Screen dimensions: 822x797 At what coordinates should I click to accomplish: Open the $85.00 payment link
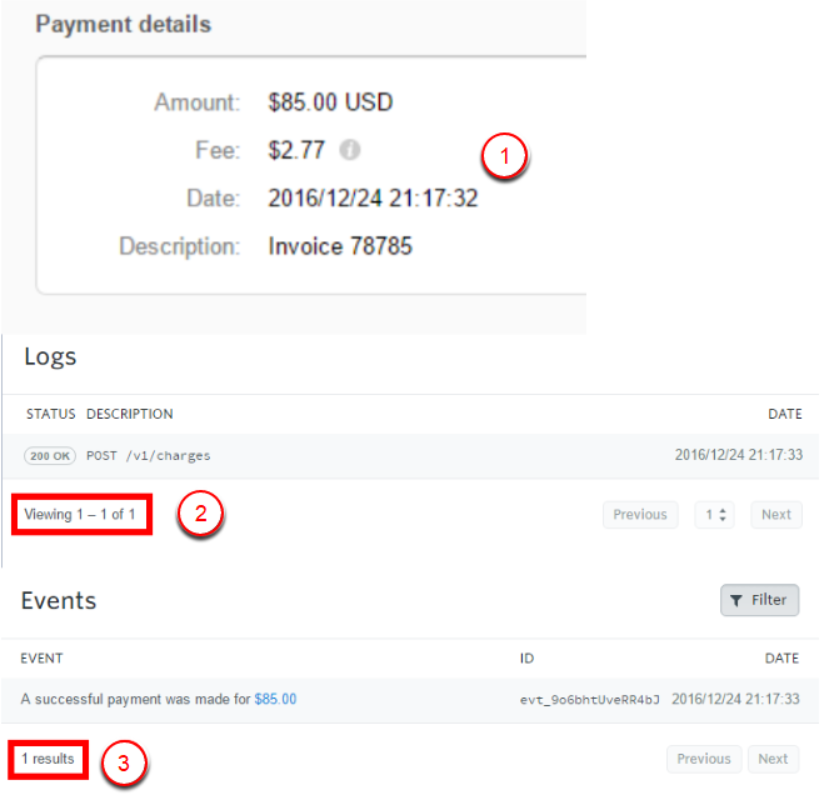(275, 699)
